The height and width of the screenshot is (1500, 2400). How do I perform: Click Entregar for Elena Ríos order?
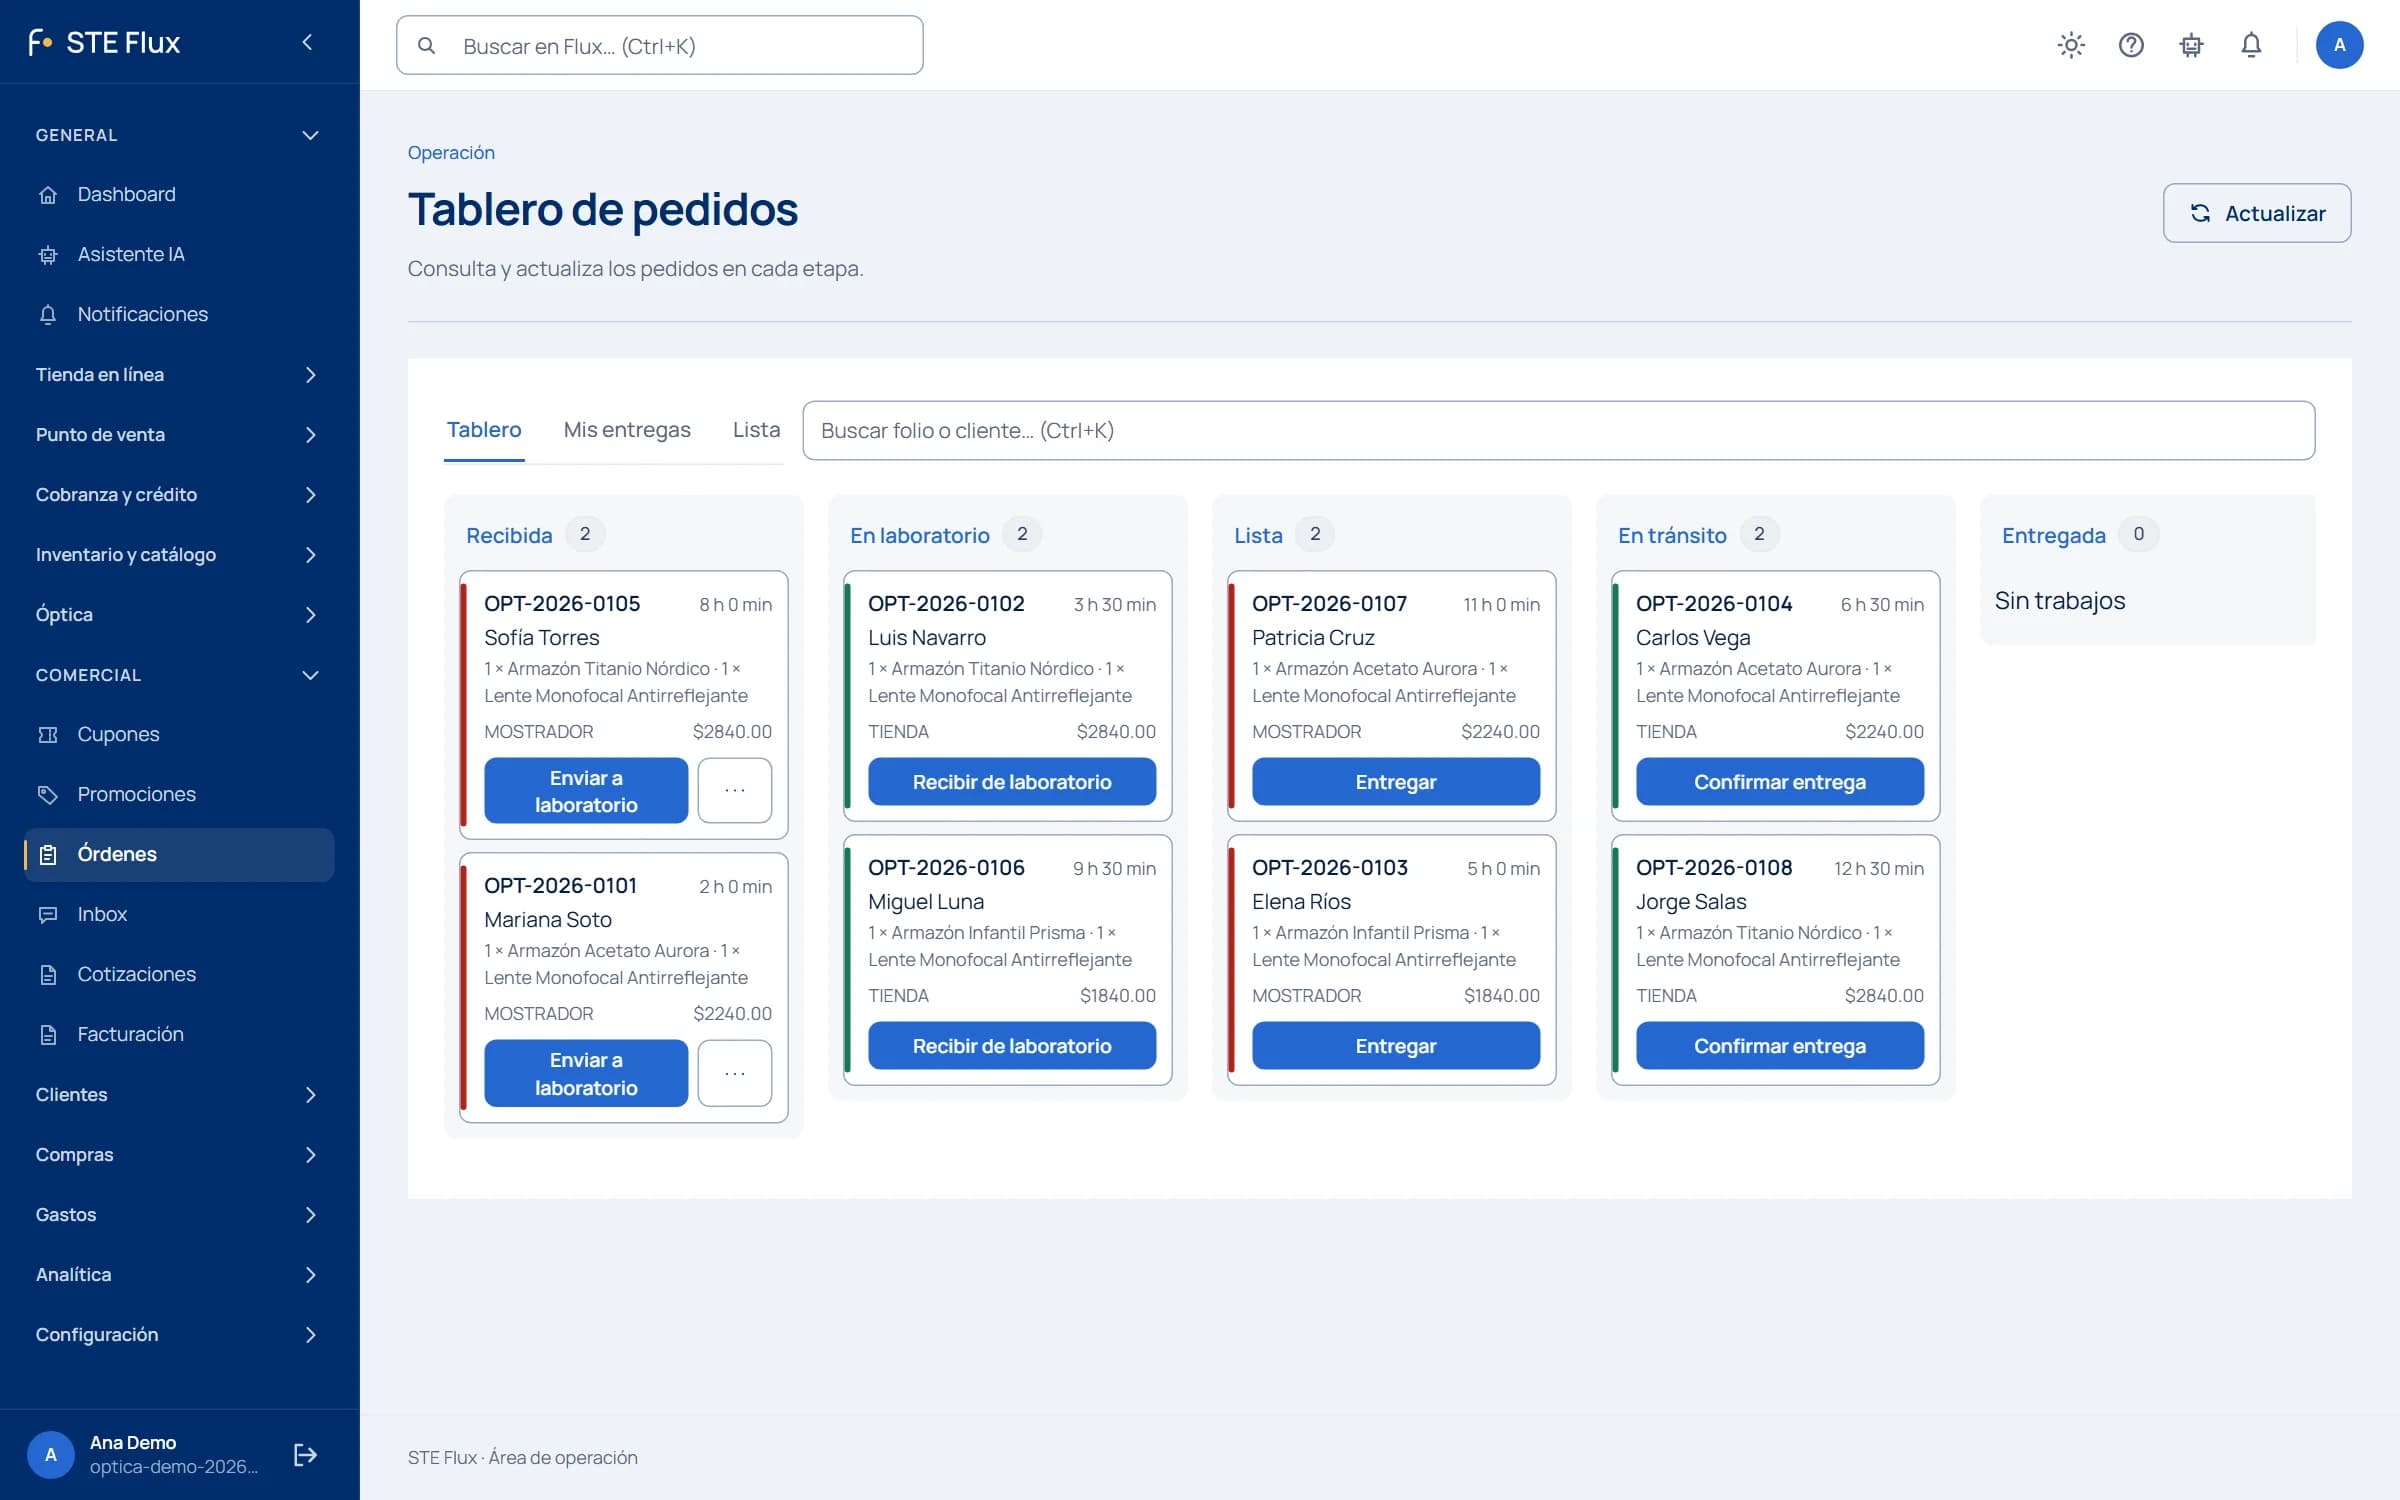[1396, 1046]
